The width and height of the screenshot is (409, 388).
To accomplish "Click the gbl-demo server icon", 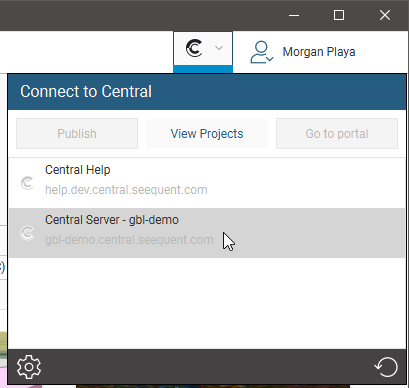I will click(27, 233).
